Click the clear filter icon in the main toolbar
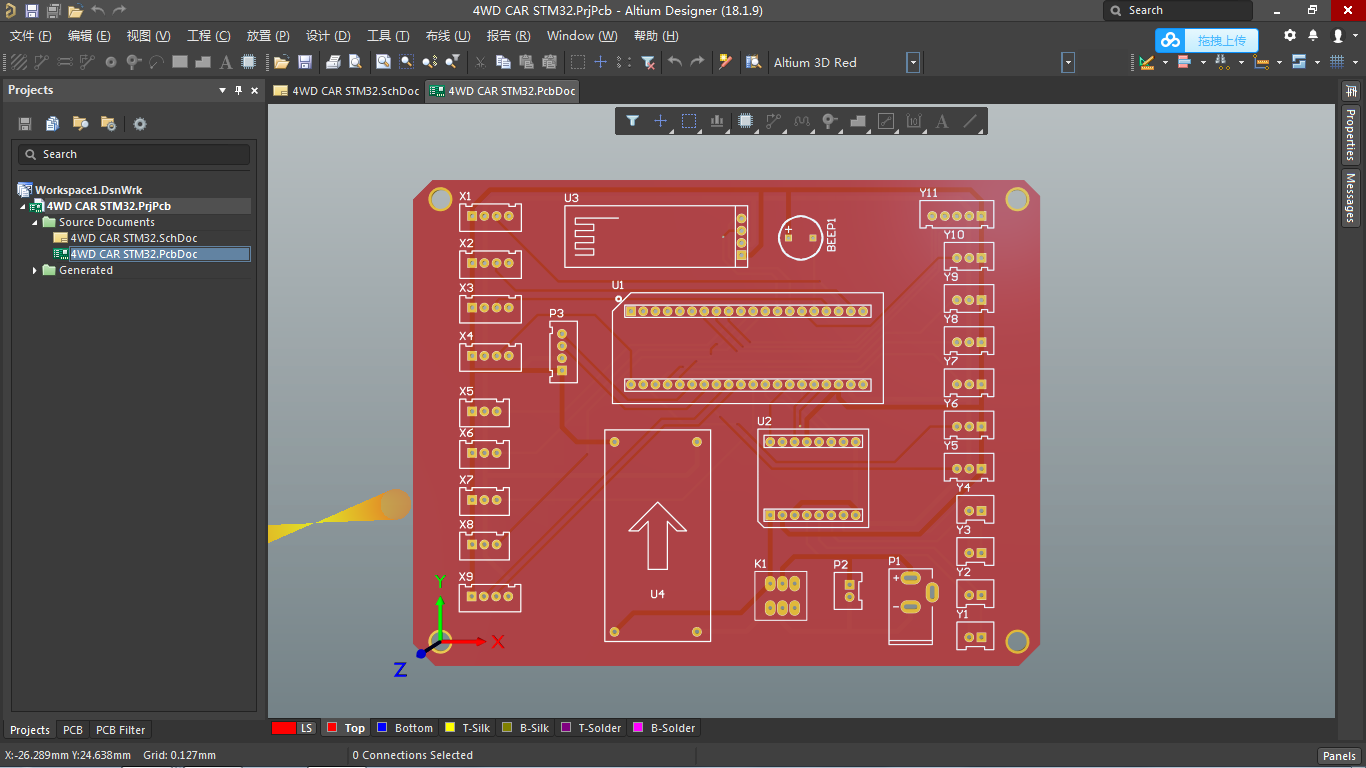1366x768 pixels. (x=648, y=62)
